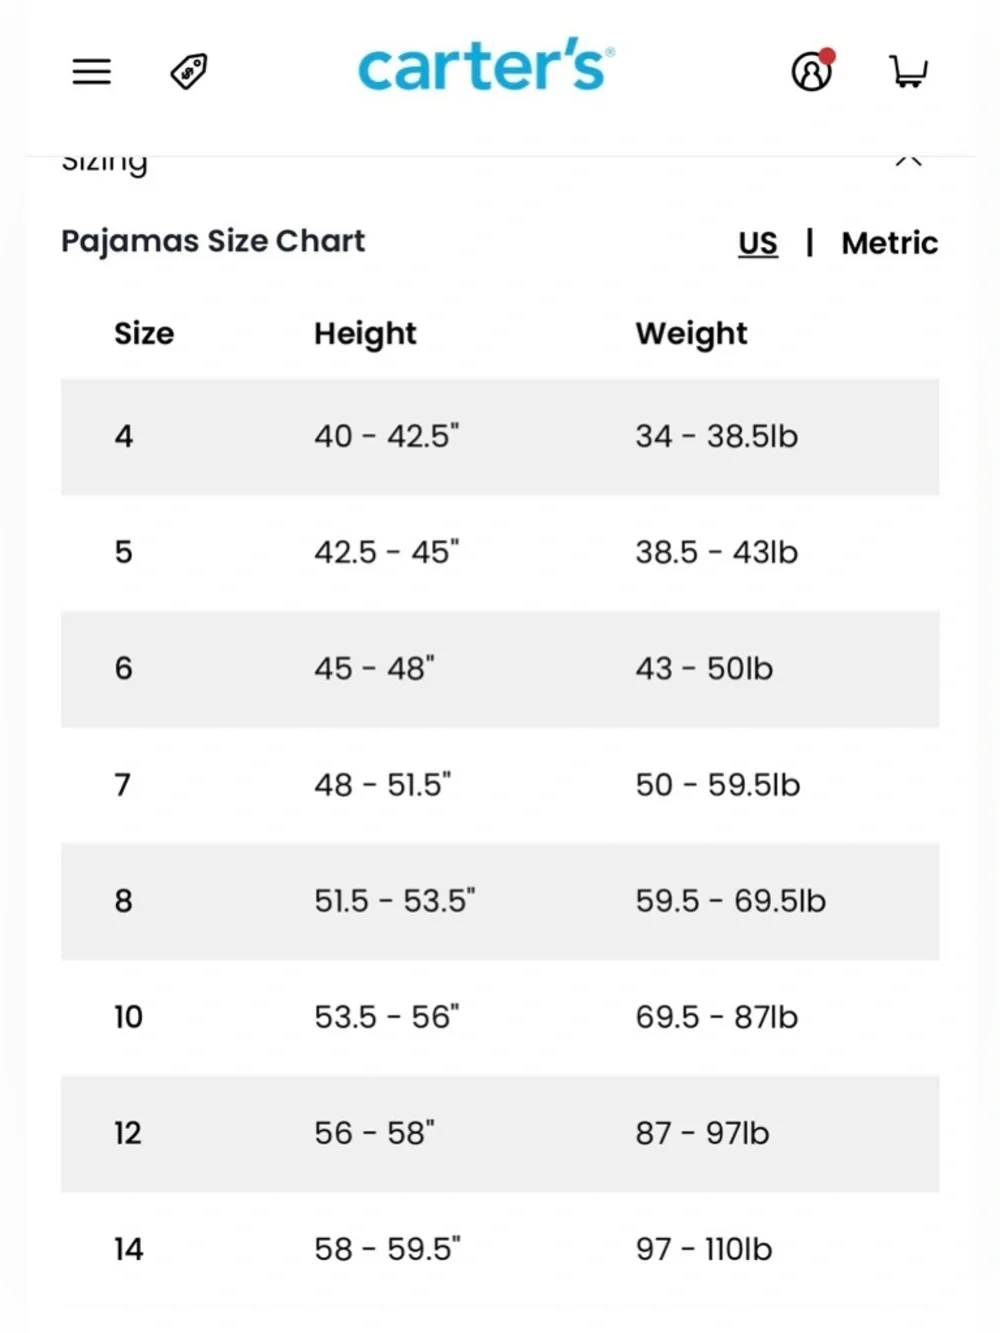Collapse the Sizing section chevron
Screen dimensions: 1000x1333
908,160
